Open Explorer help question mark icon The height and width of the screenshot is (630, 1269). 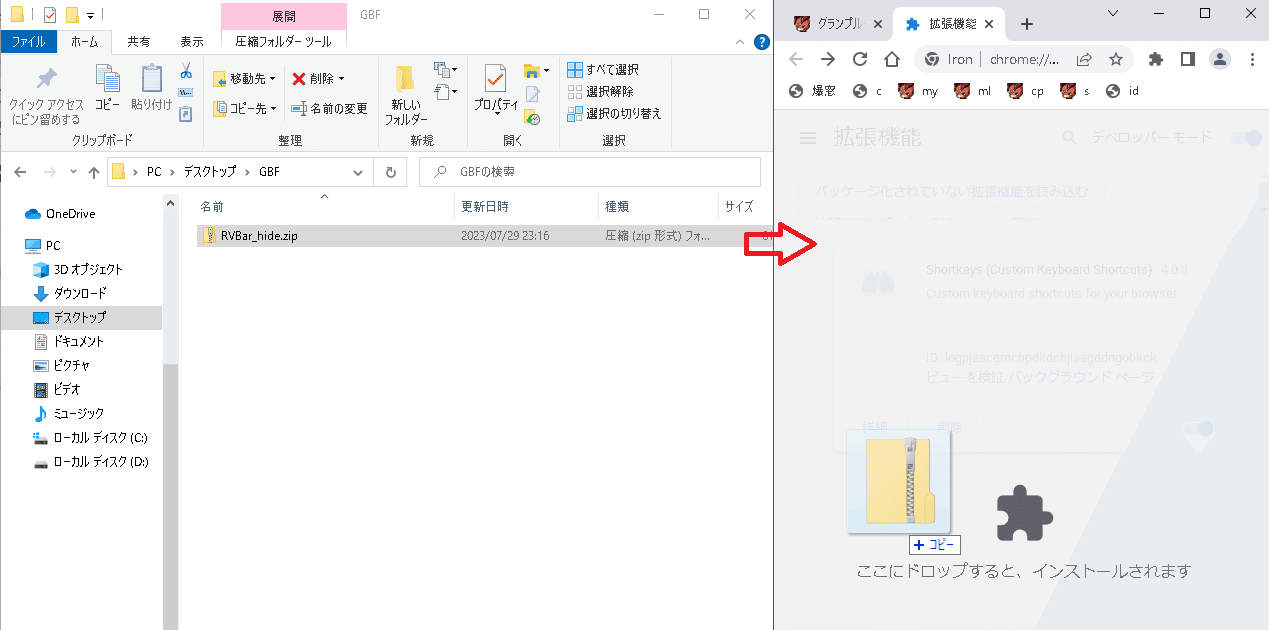pyautogui.click(x=763, y=42)
